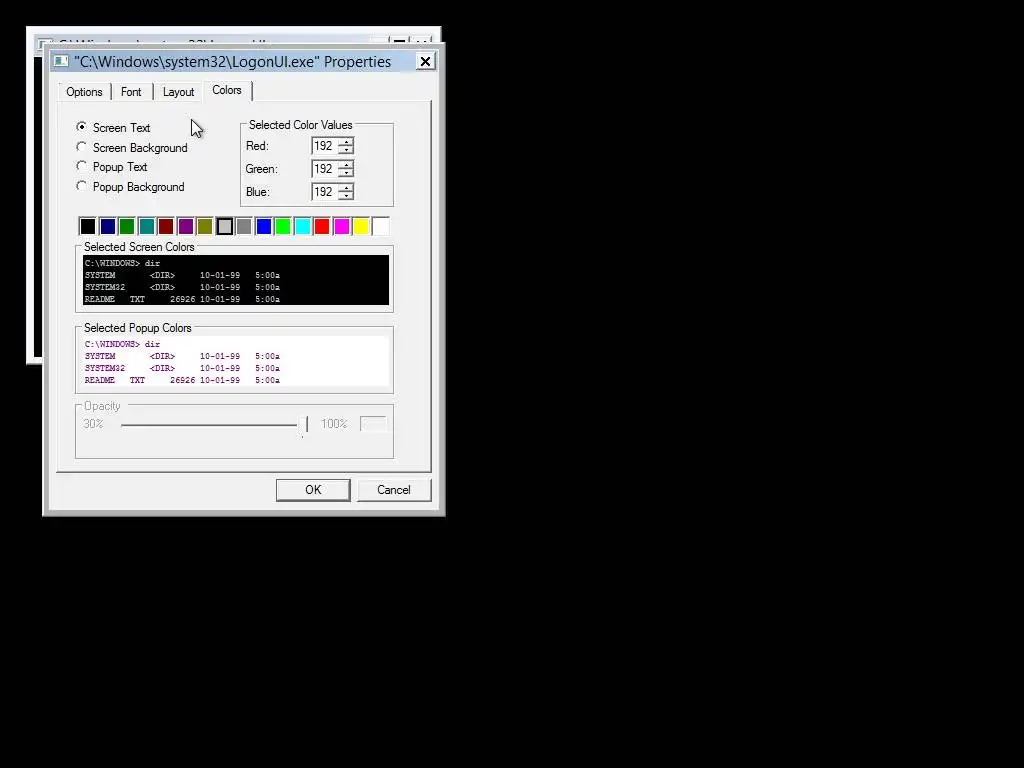The image size is (1024, 768).
Task: Select the bright blue swatch
Action: click(264, 226)
